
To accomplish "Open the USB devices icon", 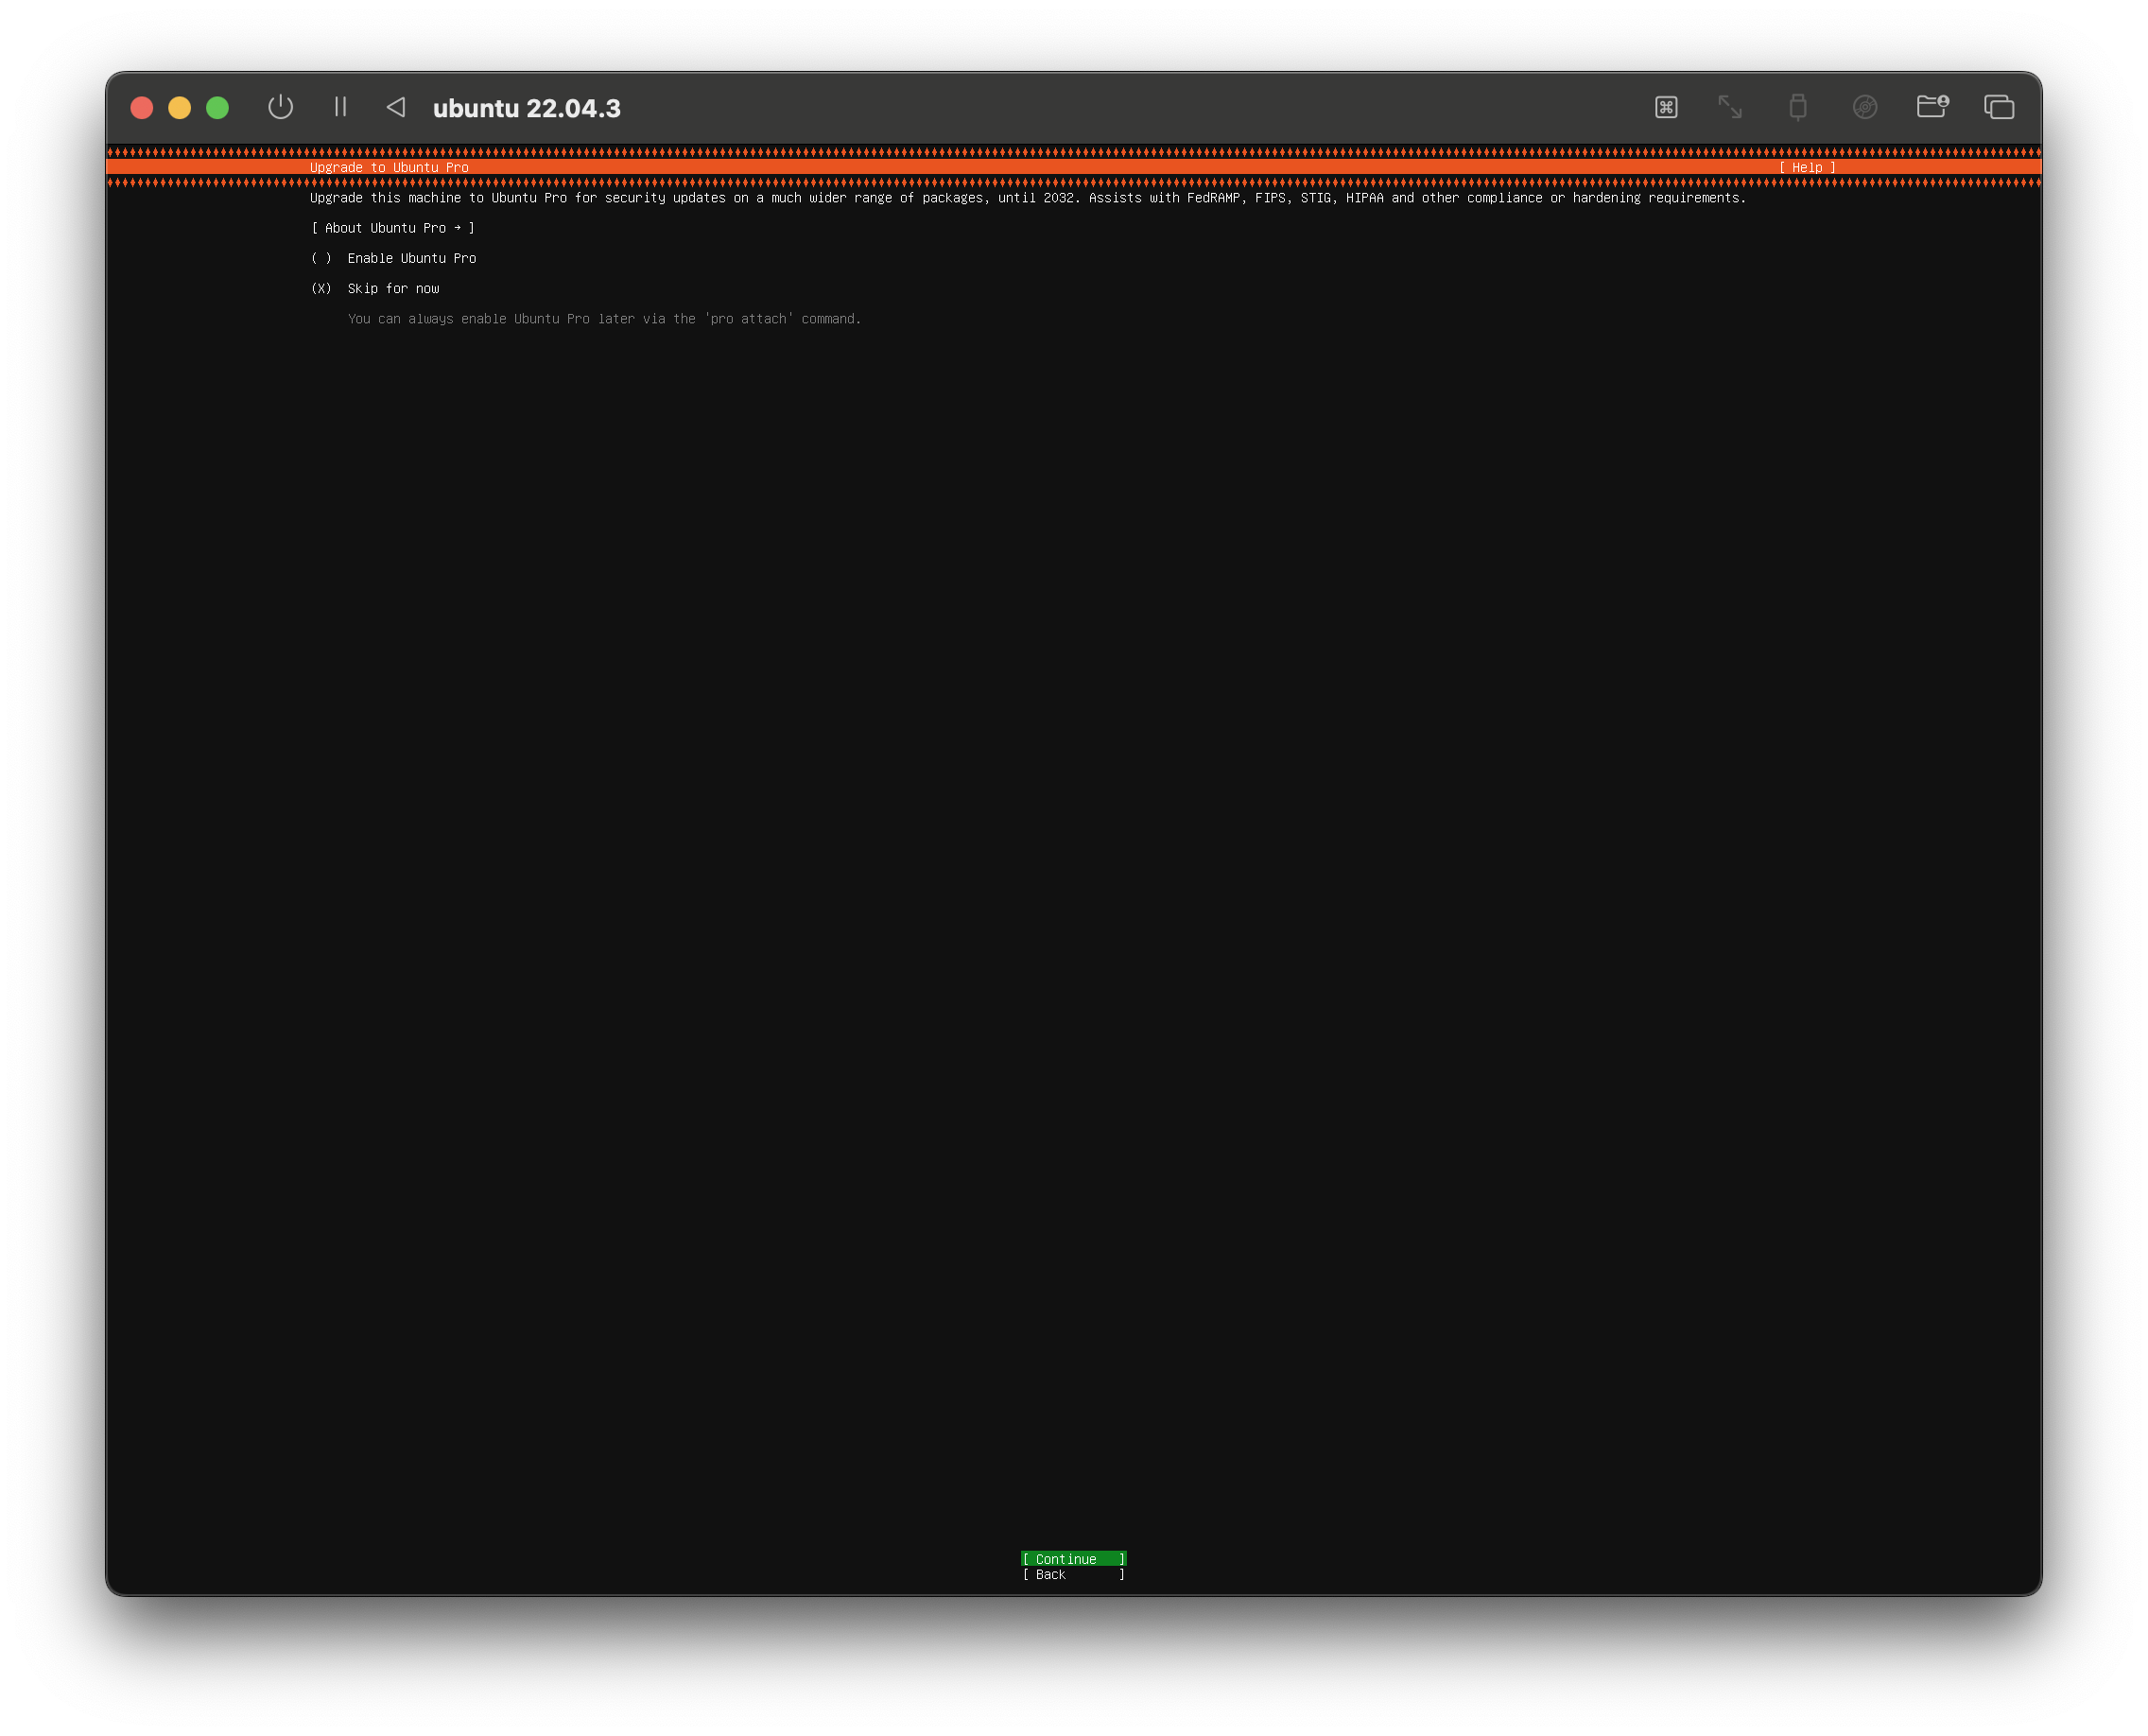I will coord(1797,107).
